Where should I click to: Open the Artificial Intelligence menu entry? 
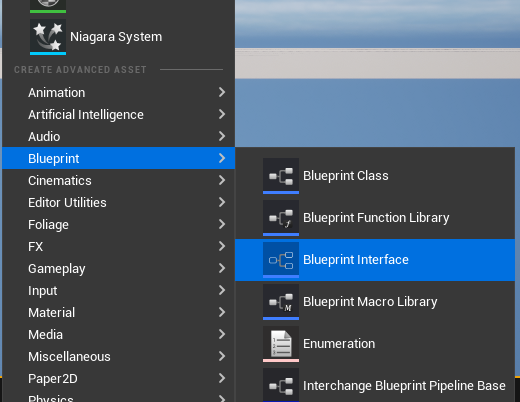[x=118, y=114]
